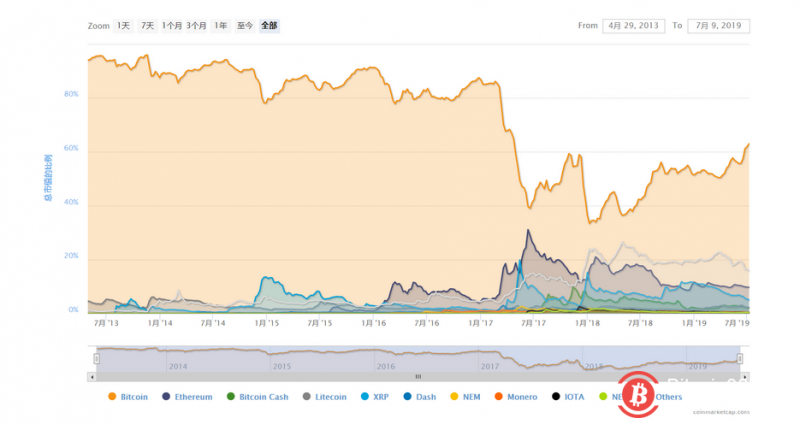The height and width of the screenshot is (424, 800).
Task: Toggle Others series via legend
Action: [x=668, y=396]
